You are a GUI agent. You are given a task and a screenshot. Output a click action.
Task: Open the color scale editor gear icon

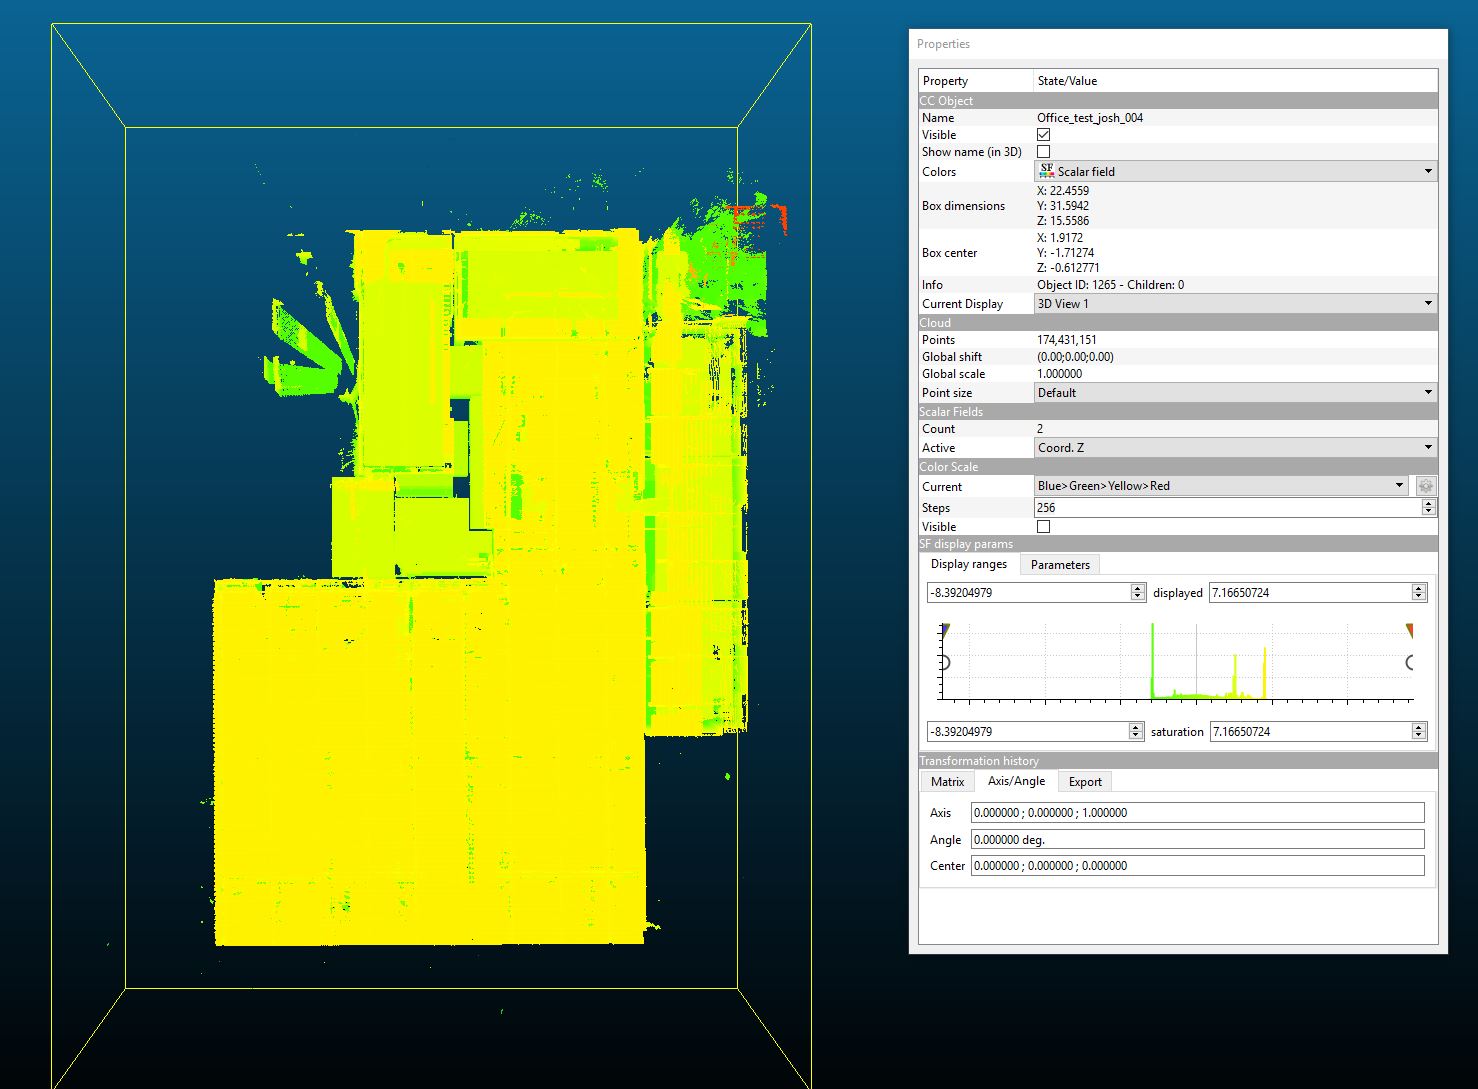coord(1426,486)
